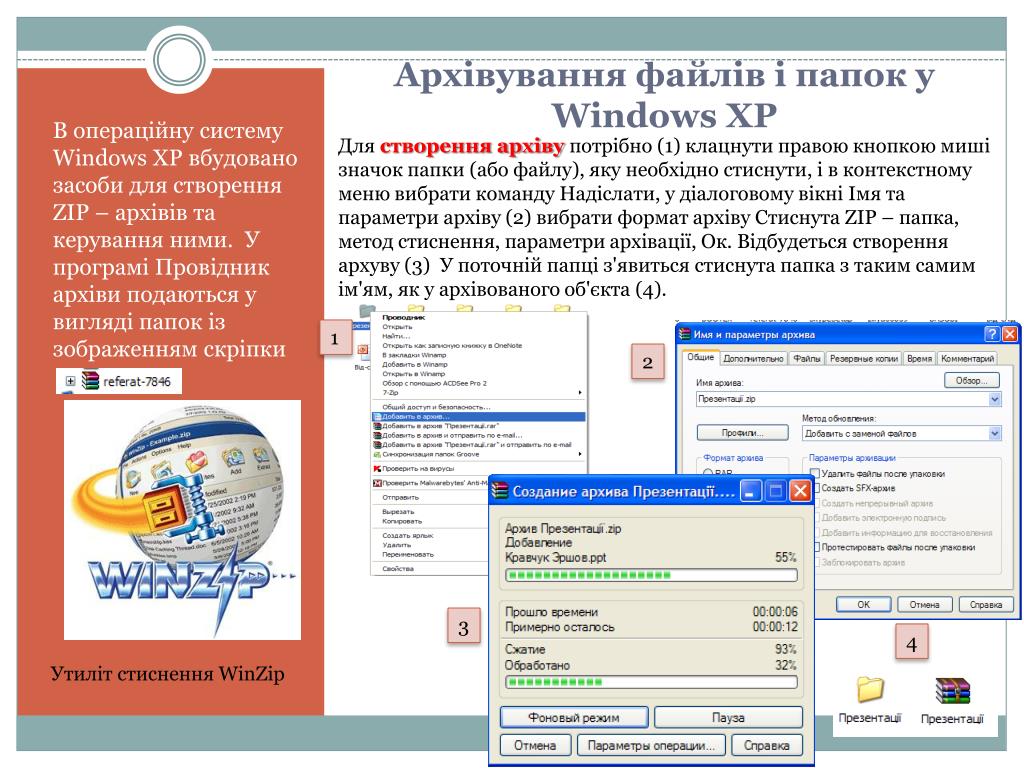The height and width of the screenshot is (768, 1024).
Task: Click the WinRAR icon next to referat-7846
Action: click(90, 381)
